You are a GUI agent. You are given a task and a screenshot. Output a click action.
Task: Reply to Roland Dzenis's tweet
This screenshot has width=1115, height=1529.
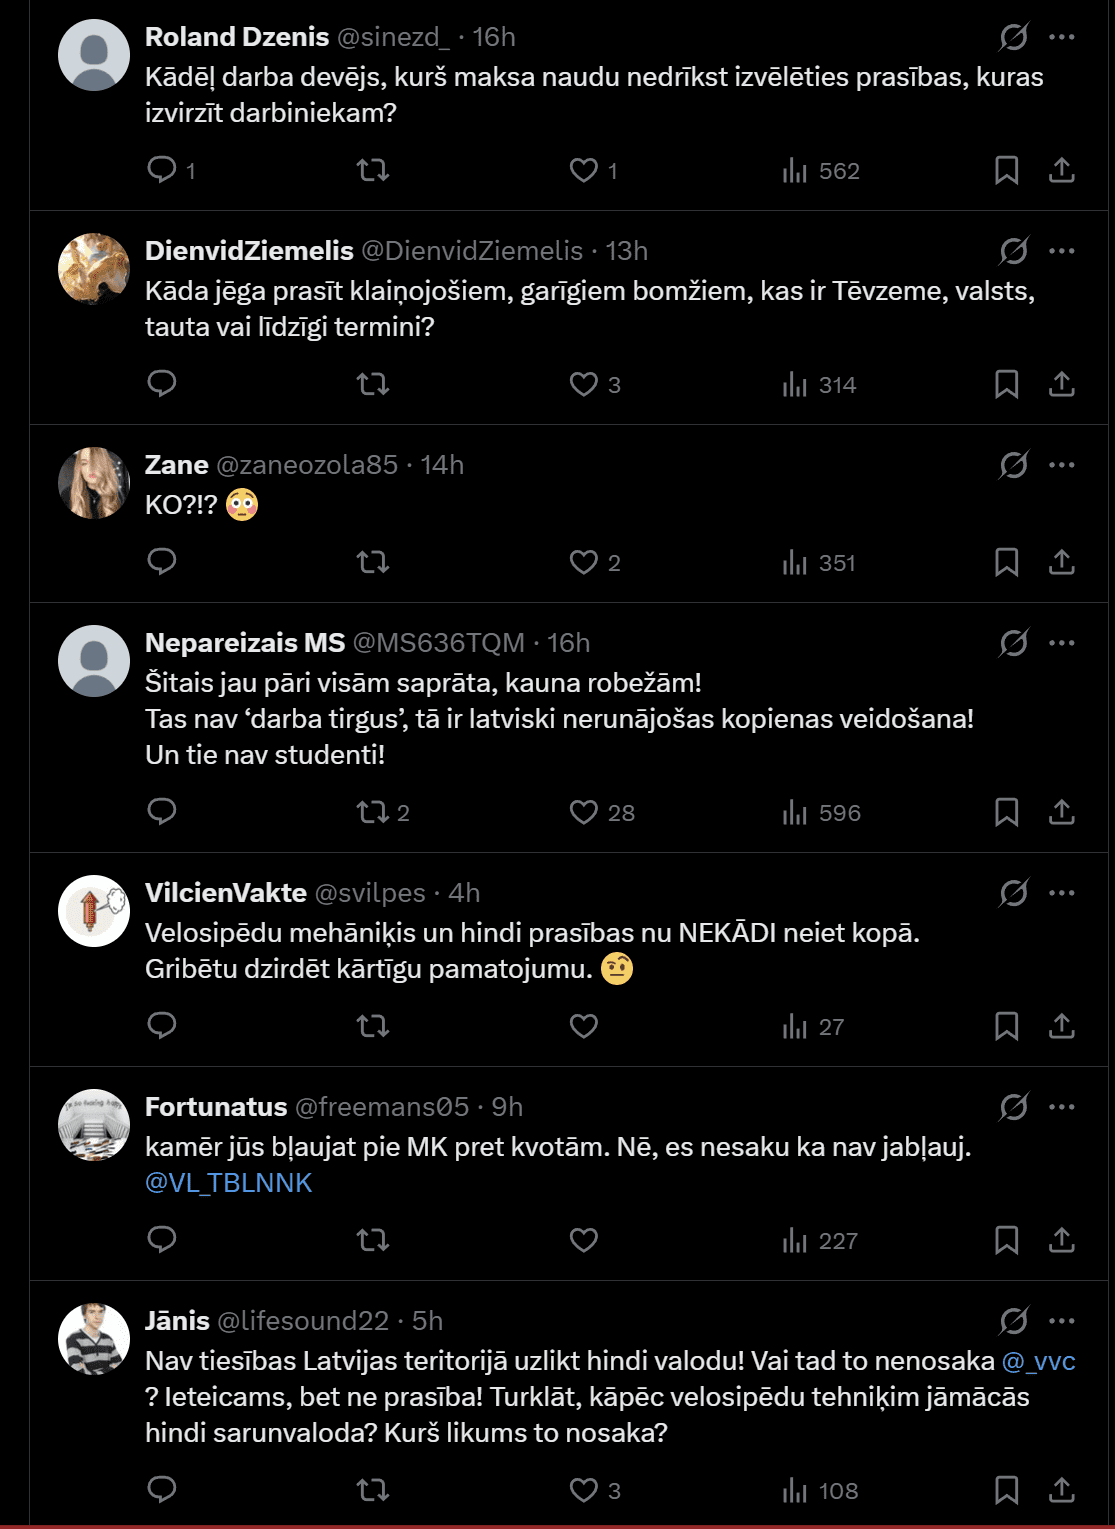[x=162, y=170]
